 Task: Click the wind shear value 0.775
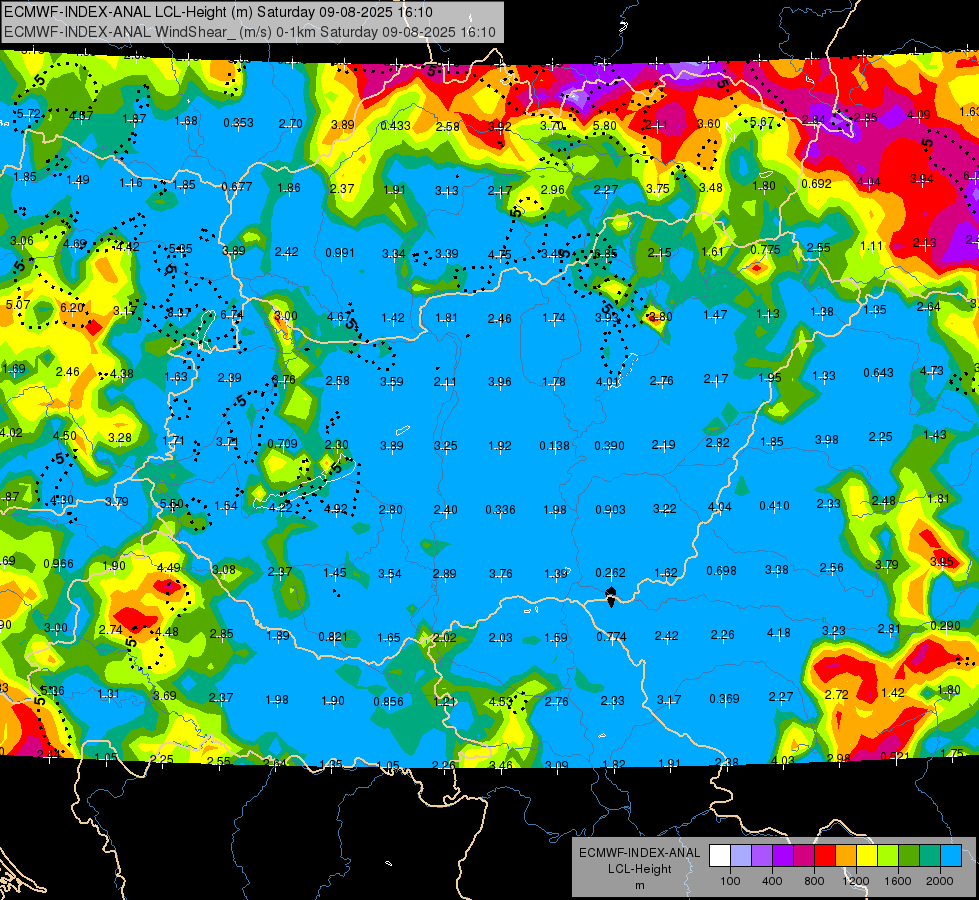point(765,249)
